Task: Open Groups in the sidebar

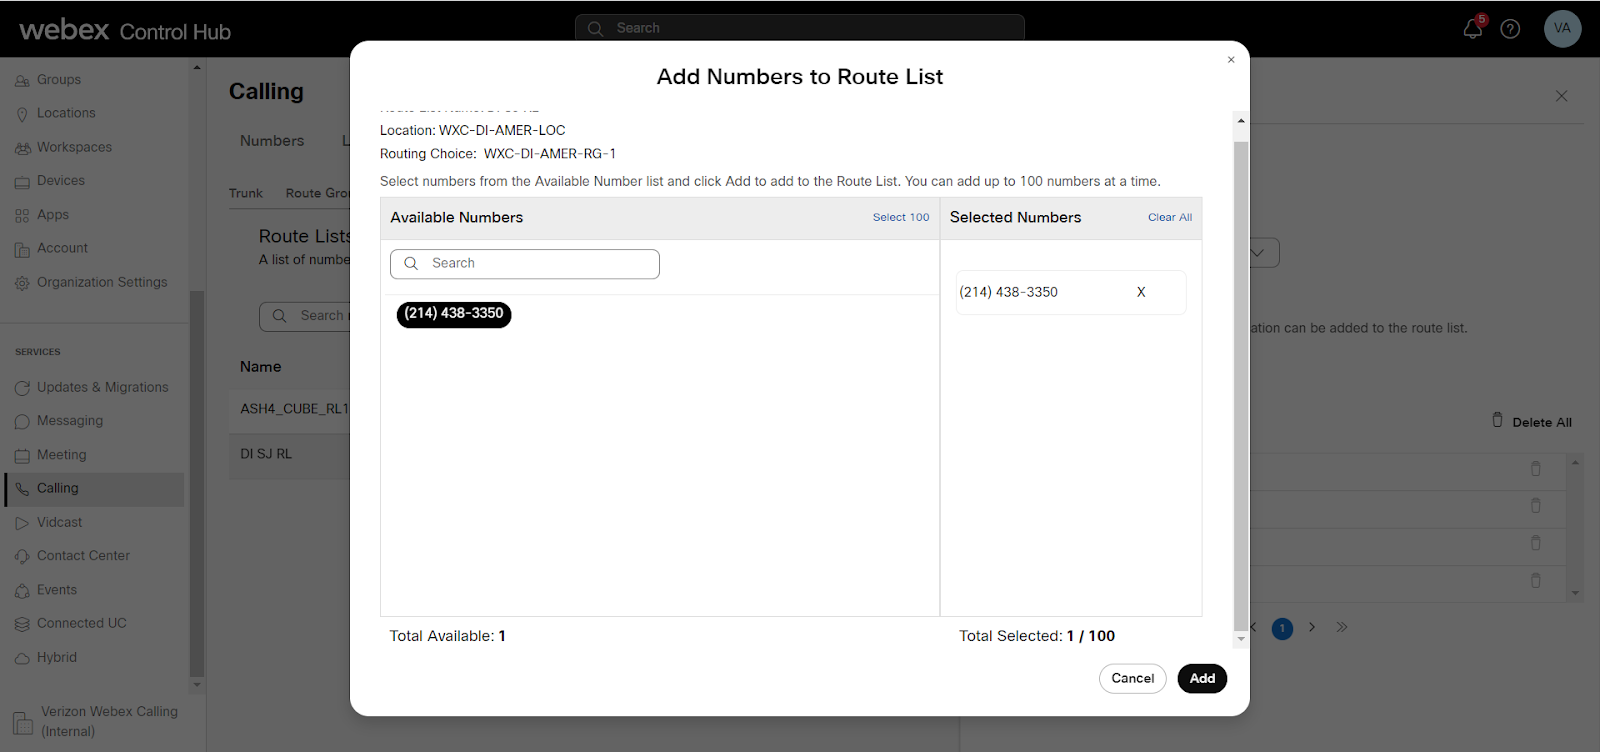Action: point(59,80)
